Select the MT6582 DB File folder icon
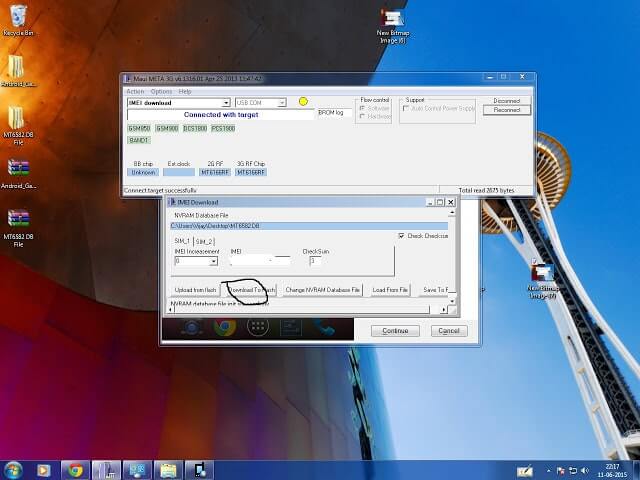The width and height of the screenshot is (640, 480). (x=18, y=125)
